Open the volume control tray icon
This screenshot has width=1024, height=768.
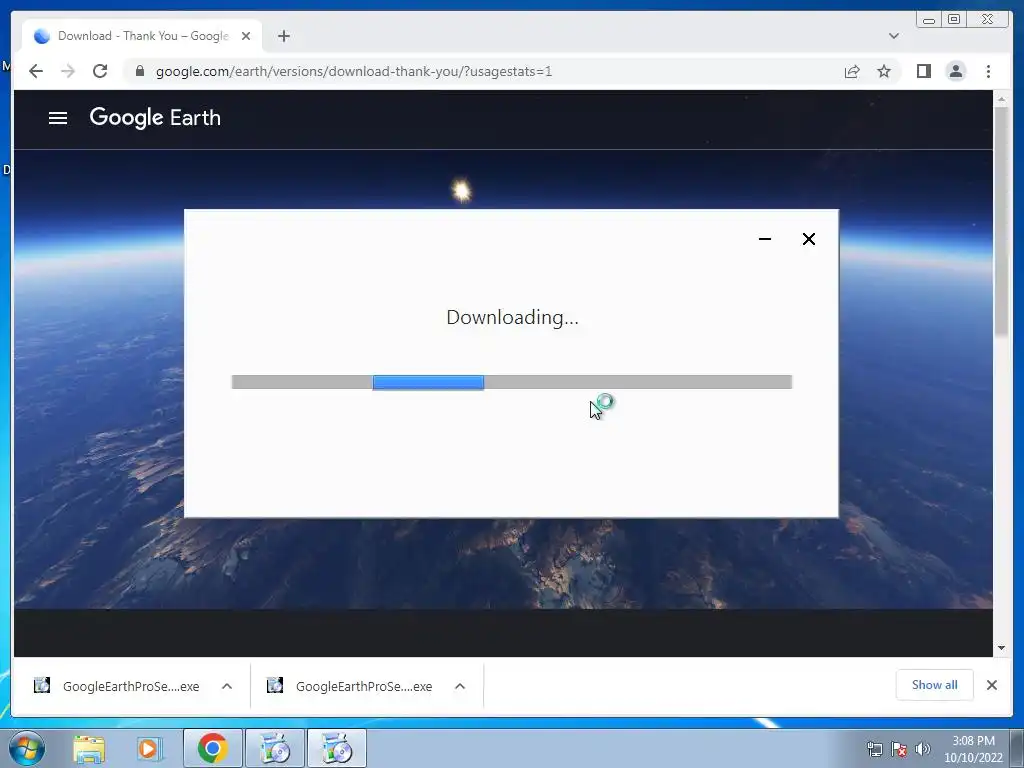(923, 749)
